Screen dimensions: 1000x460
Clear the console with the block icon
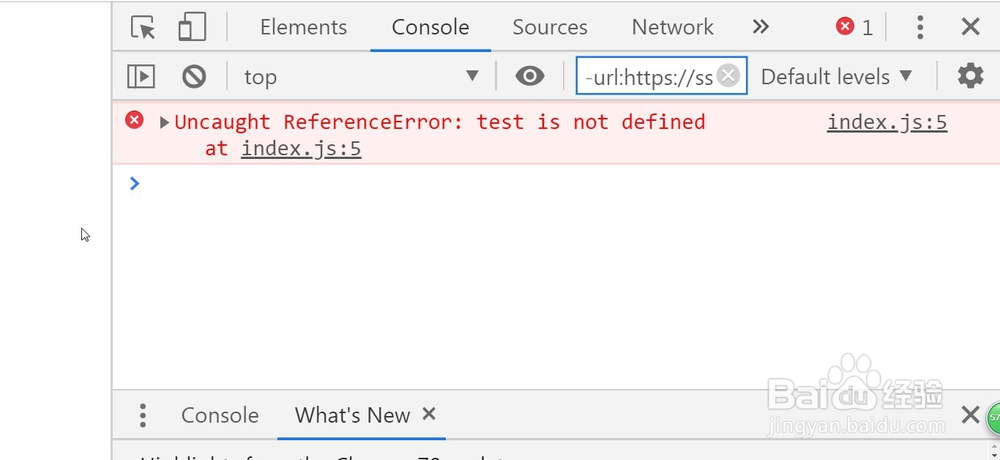pyautogui.click(x=194, y=76)
